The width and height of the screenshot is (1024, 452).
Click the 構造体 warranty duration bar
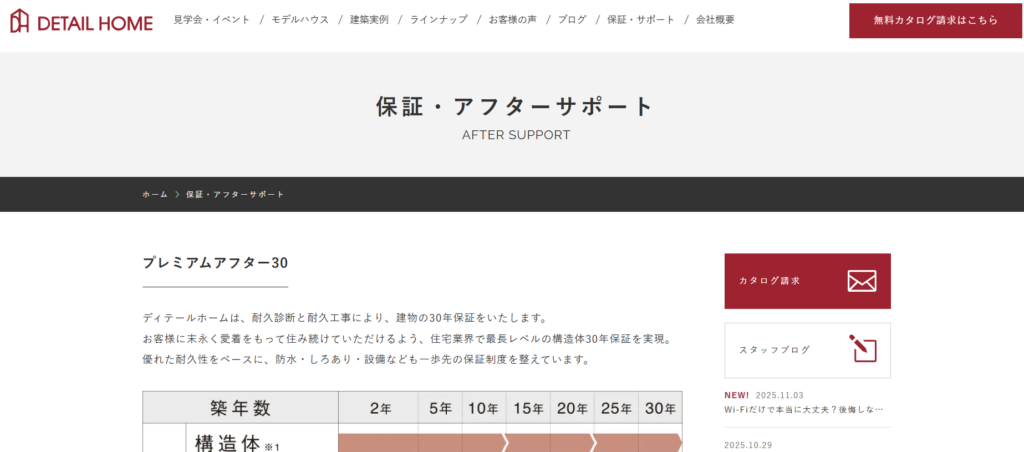[510, 442]
